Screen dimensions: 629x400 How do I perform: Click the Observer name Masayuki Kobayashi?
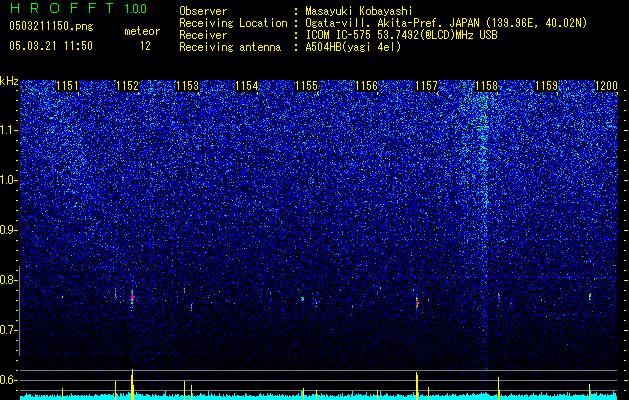click(359, 11)
